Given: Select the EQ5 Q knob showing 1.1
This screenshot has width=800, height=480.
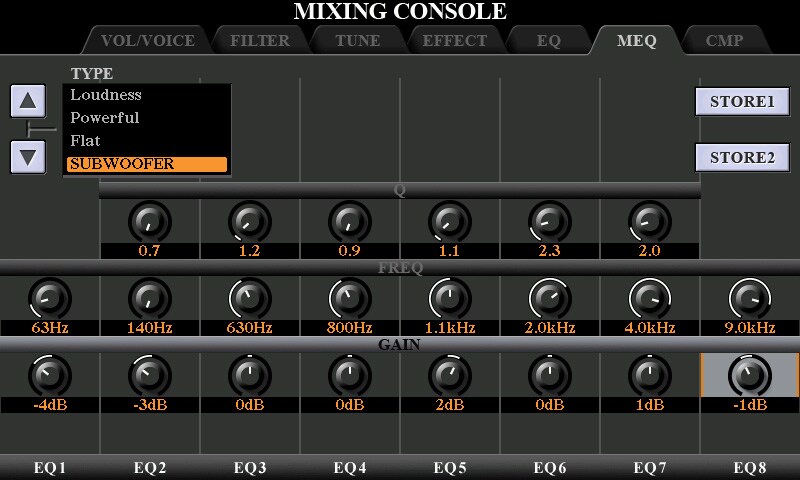Looking at the screenshot, I should (x=449, y=221).
